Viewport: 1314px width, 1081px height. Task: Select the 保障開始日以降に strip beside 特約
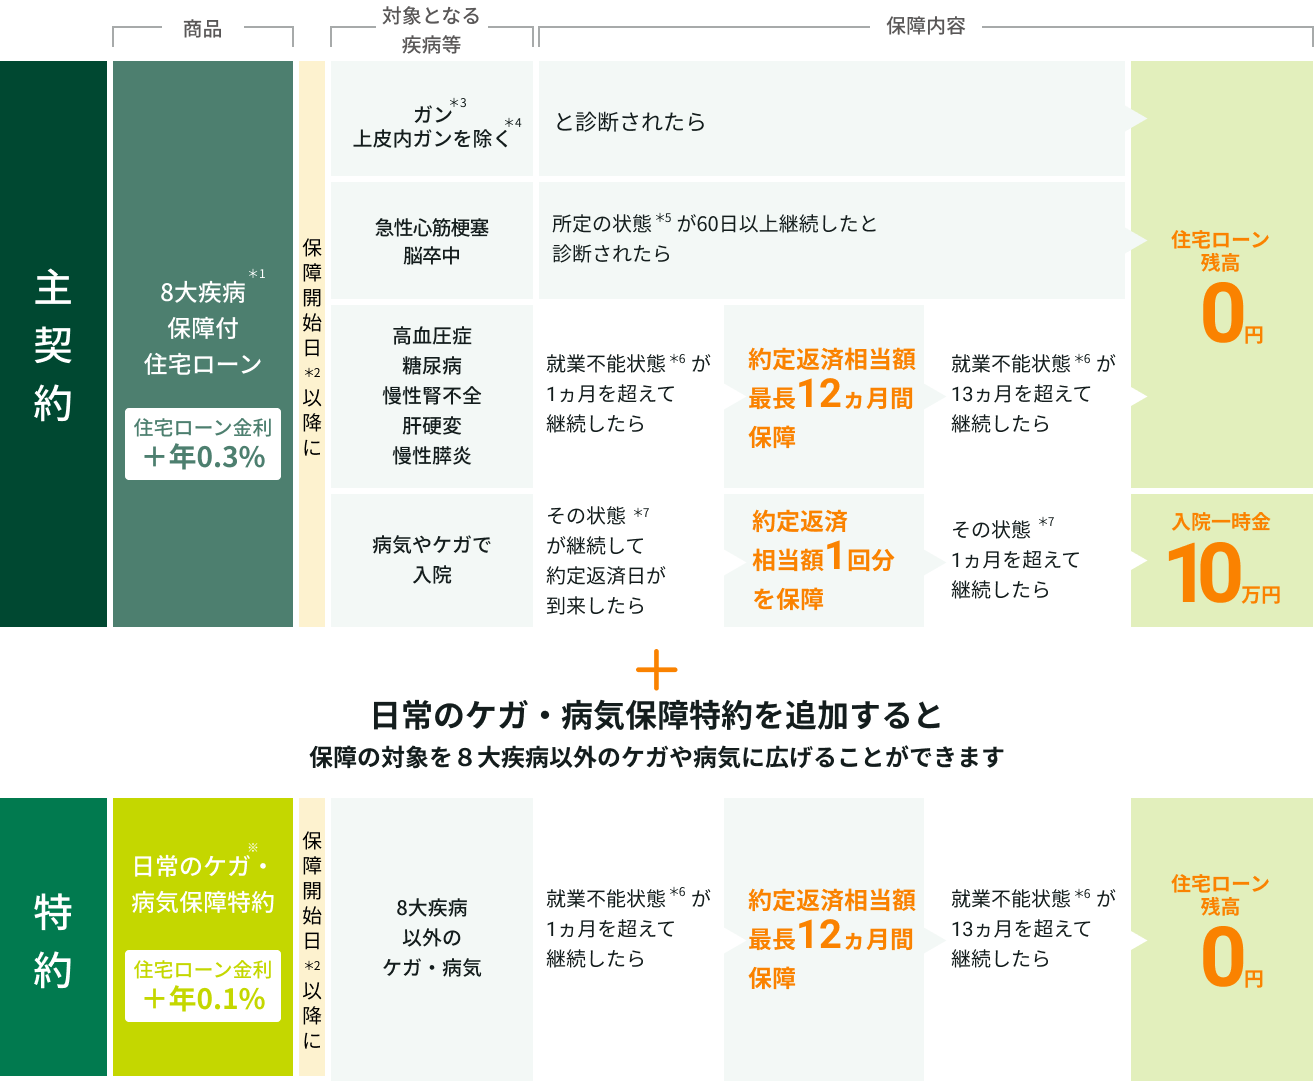click(312, 937)
